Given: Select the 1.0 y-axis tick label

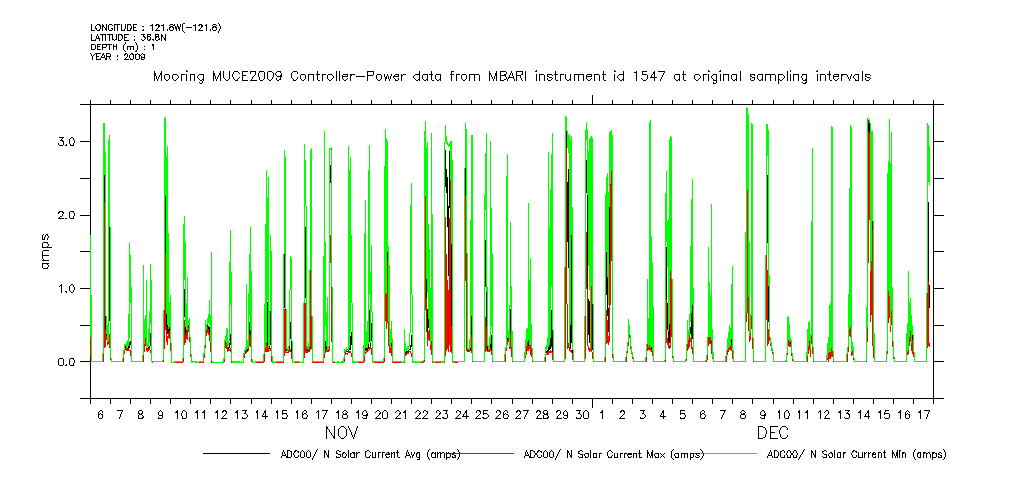Looking at the screenshot, I should [x=66, y=289].
